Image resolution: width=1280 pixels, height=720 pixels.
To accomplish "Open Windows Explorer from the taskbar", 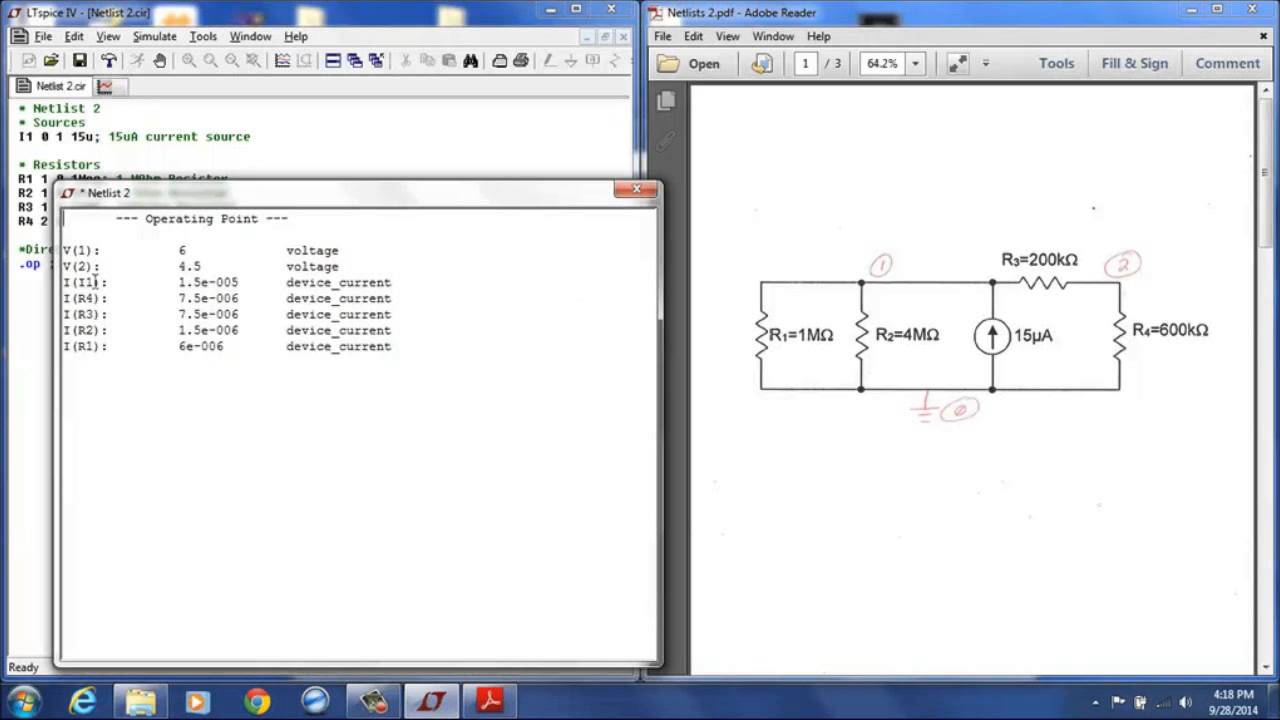I will (x=140, y=701).
